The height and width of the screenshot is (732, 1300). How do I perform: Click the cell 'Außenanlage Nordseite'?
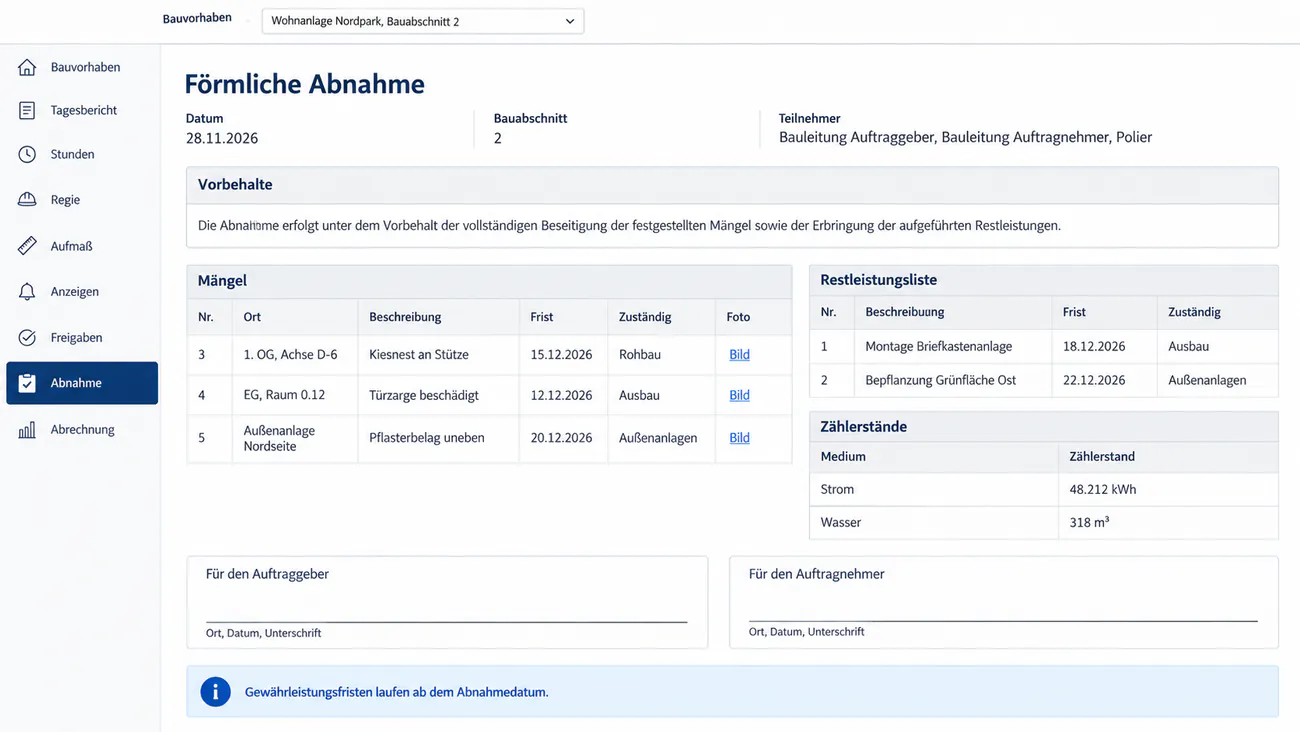point(279,438)
